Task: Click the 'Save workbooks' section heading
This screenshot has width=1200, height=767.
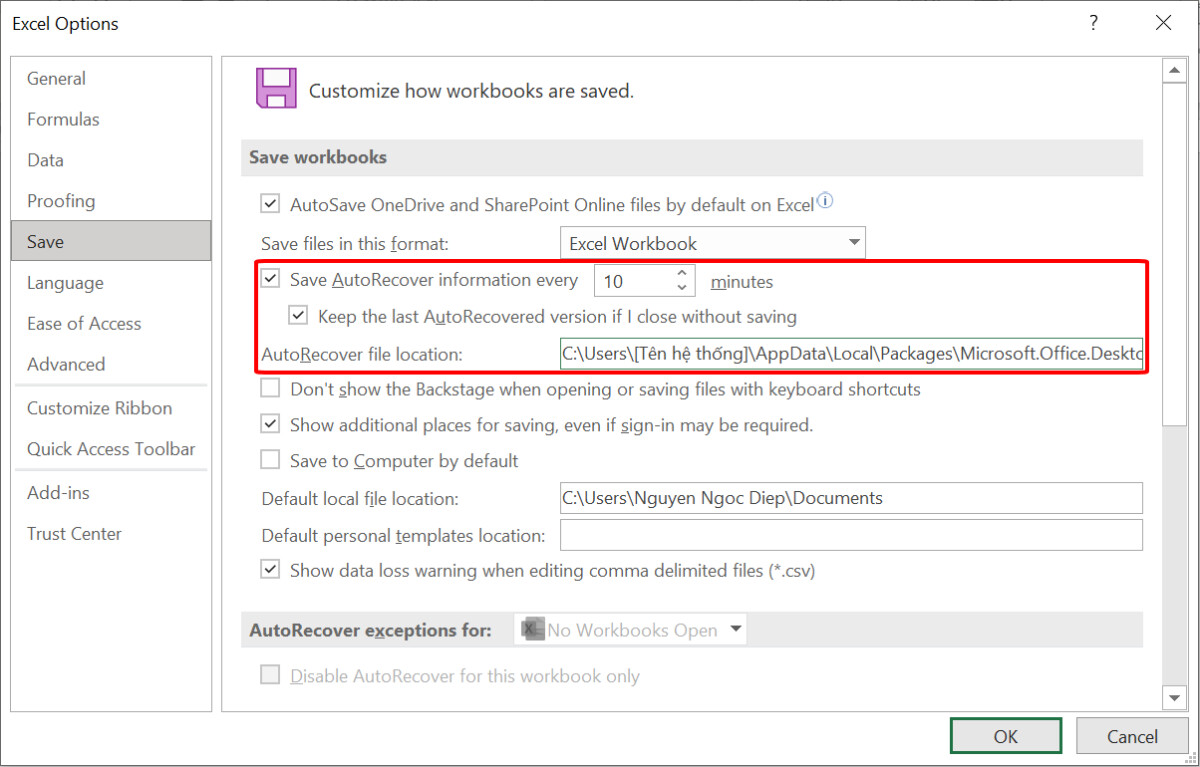Action: 318,157
